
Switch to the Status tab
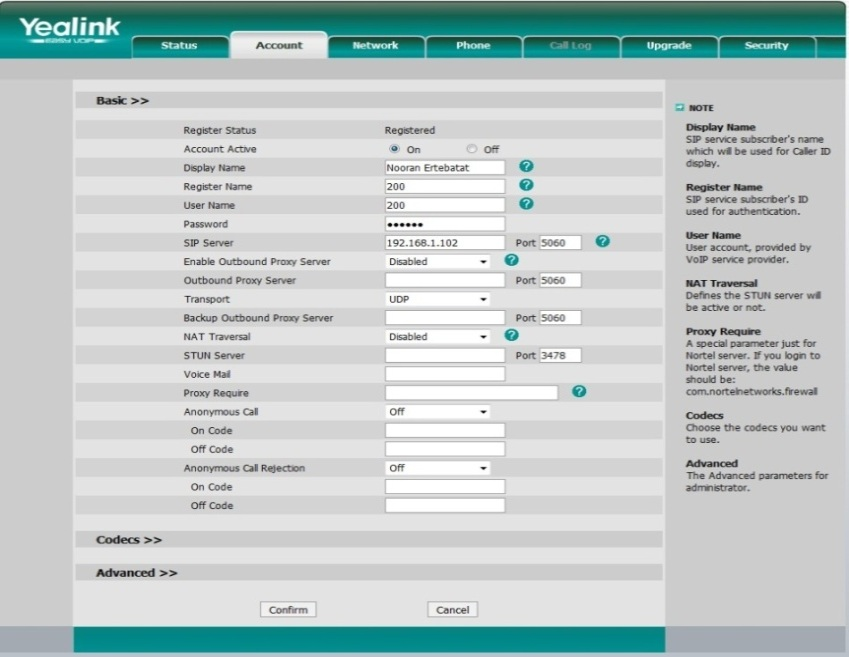pyautogui.click(x=180, y=46)
